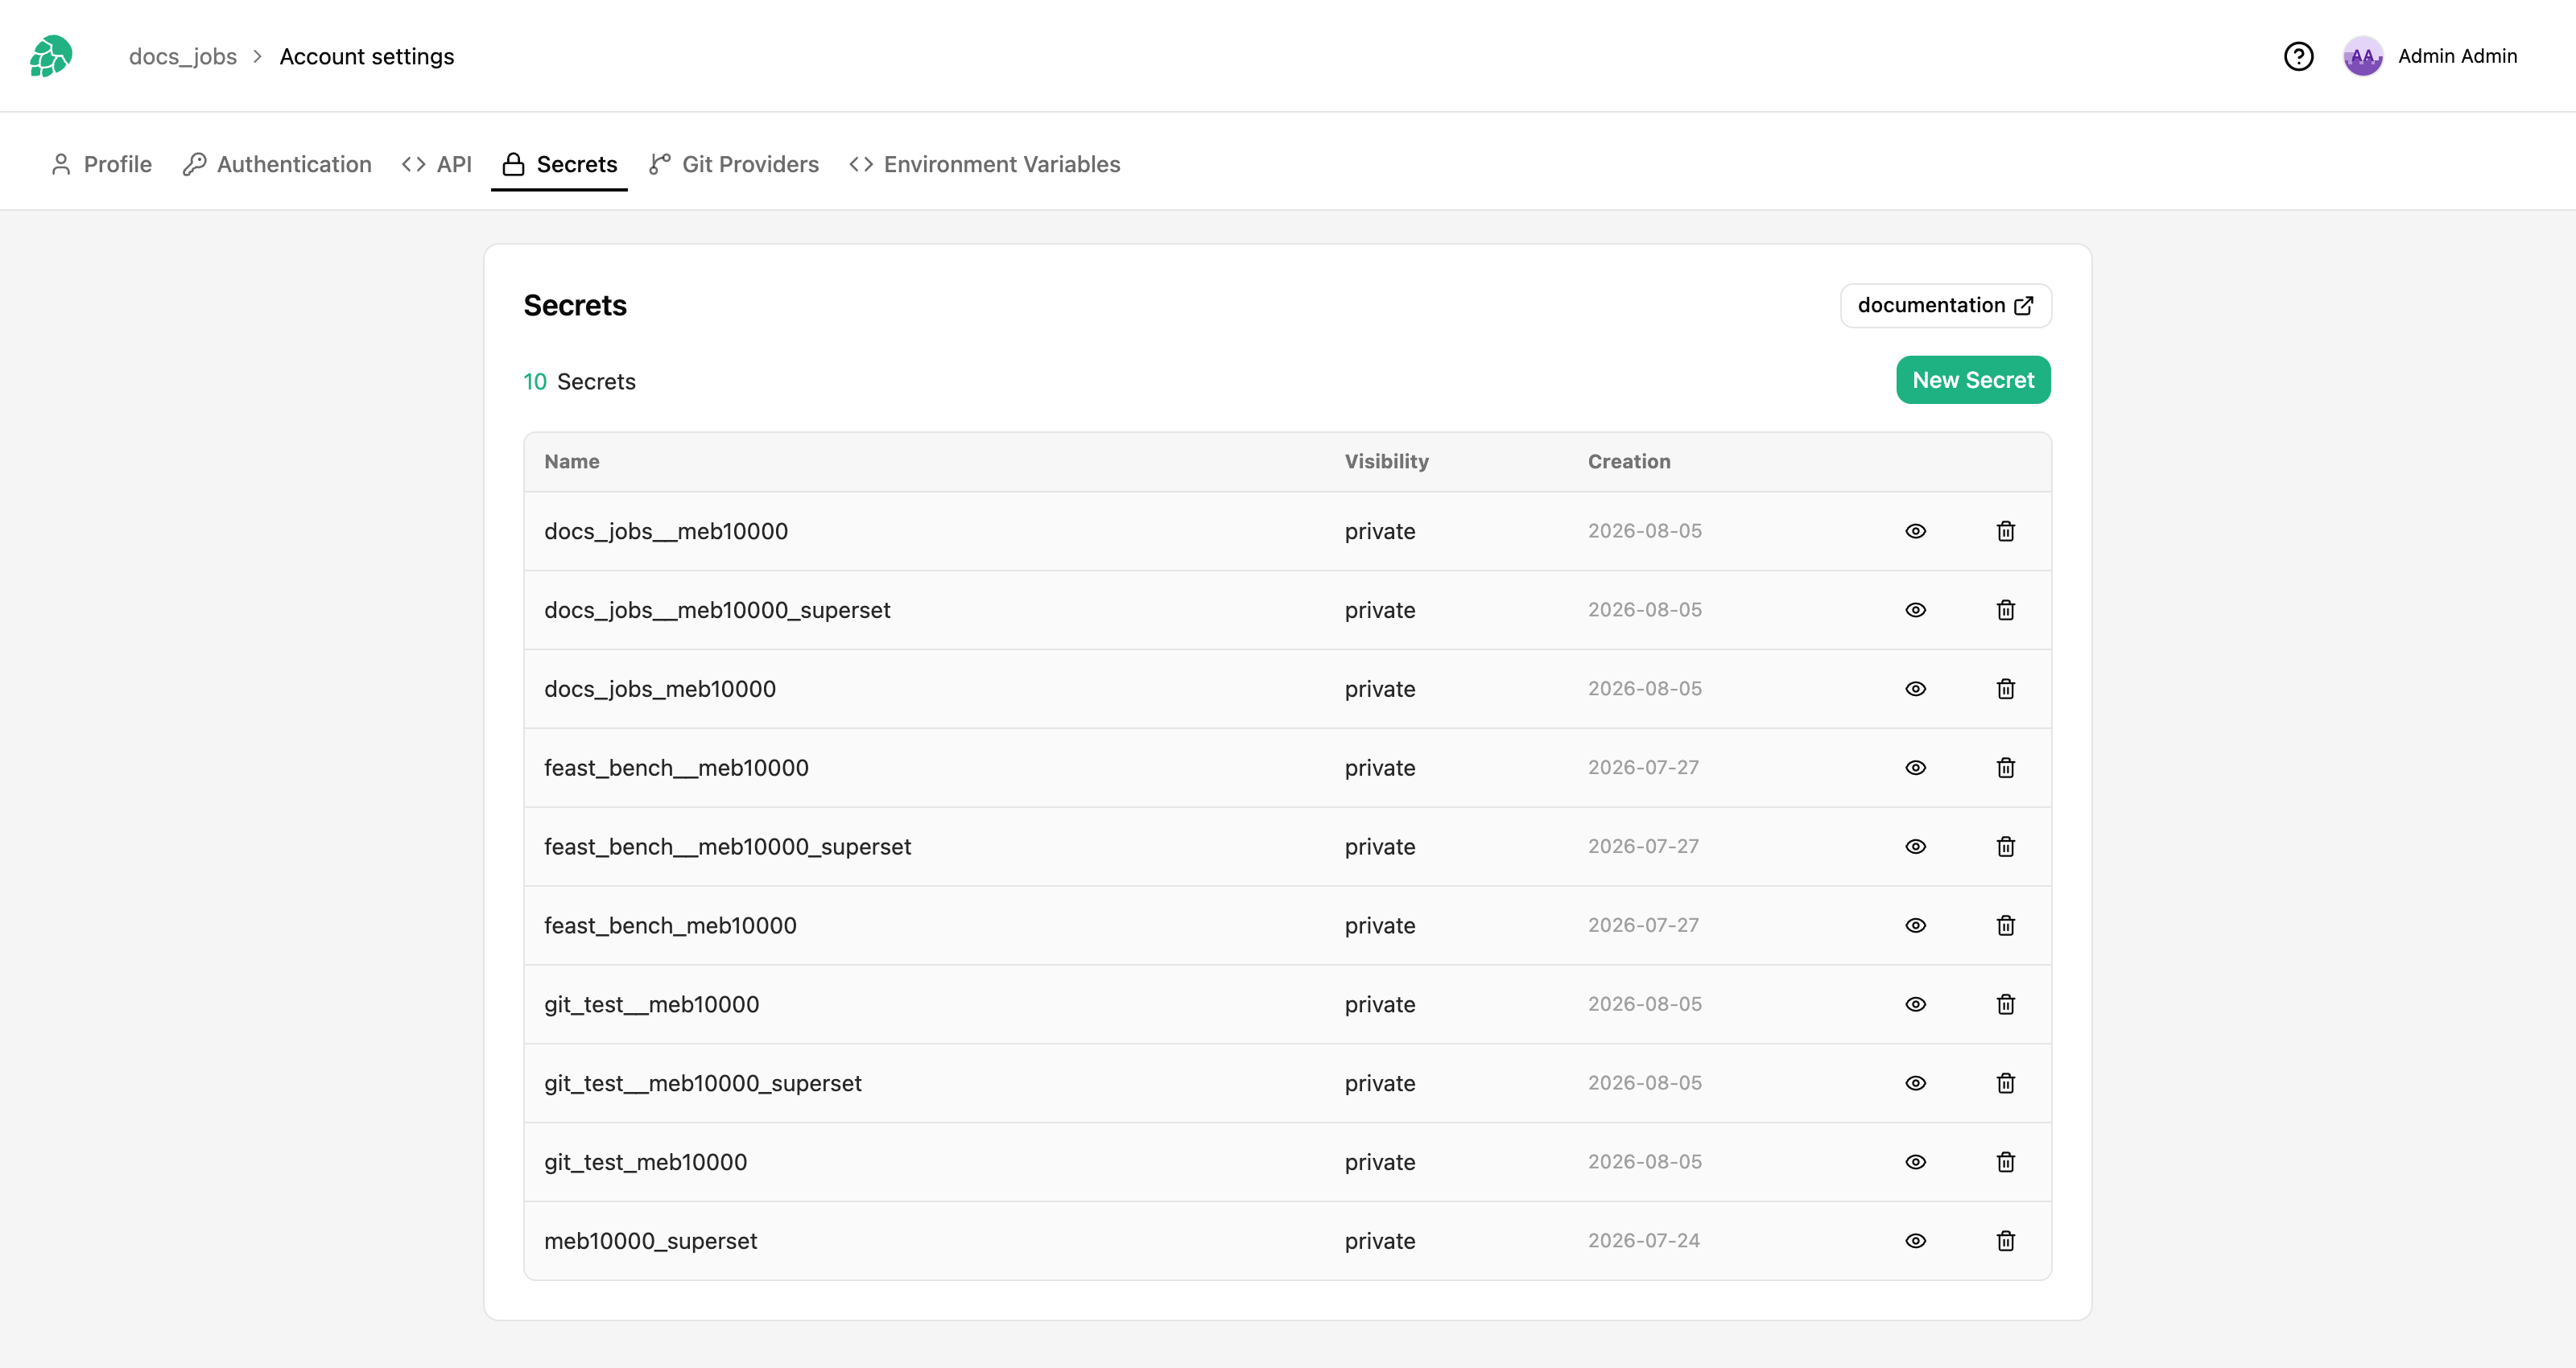
Task: Select the Secrets tab
Action: click(559, 164)
